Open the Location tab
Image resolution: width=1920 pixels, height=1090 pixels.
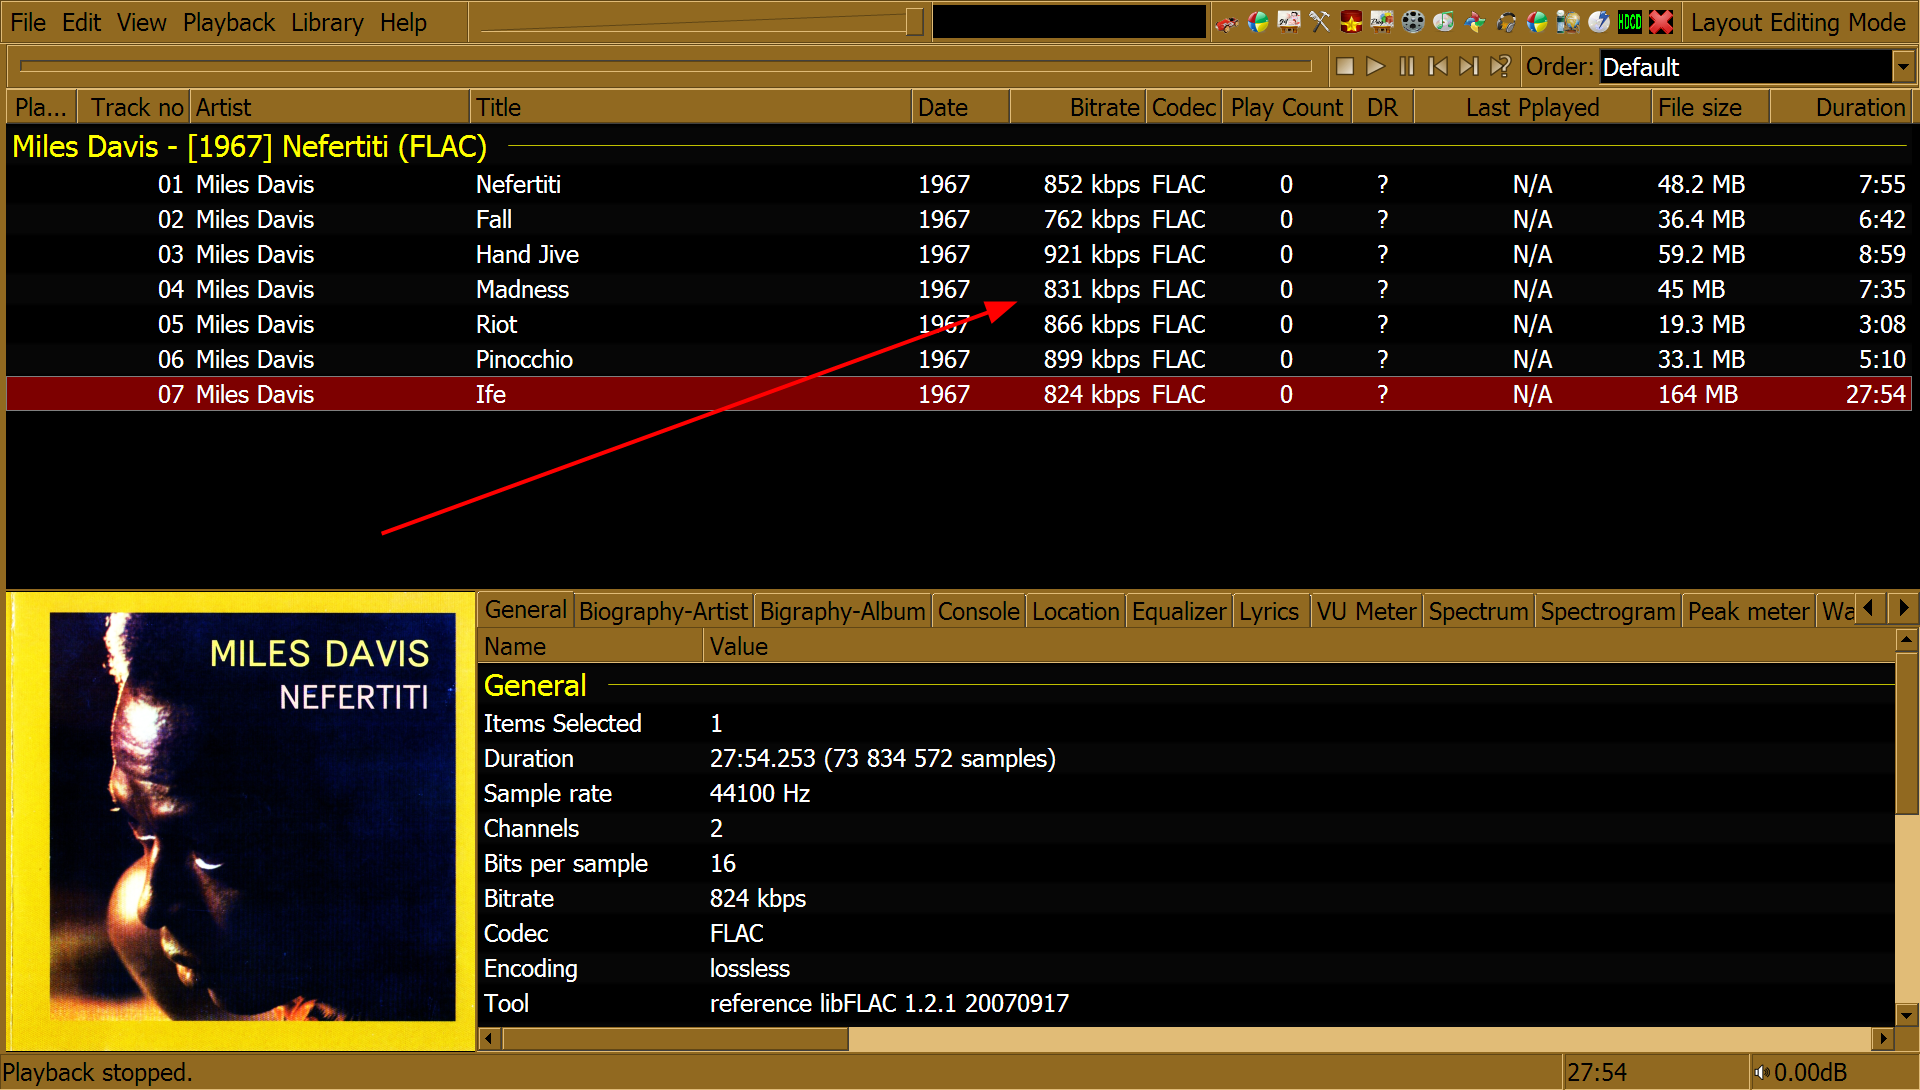tap(1075, 611)
